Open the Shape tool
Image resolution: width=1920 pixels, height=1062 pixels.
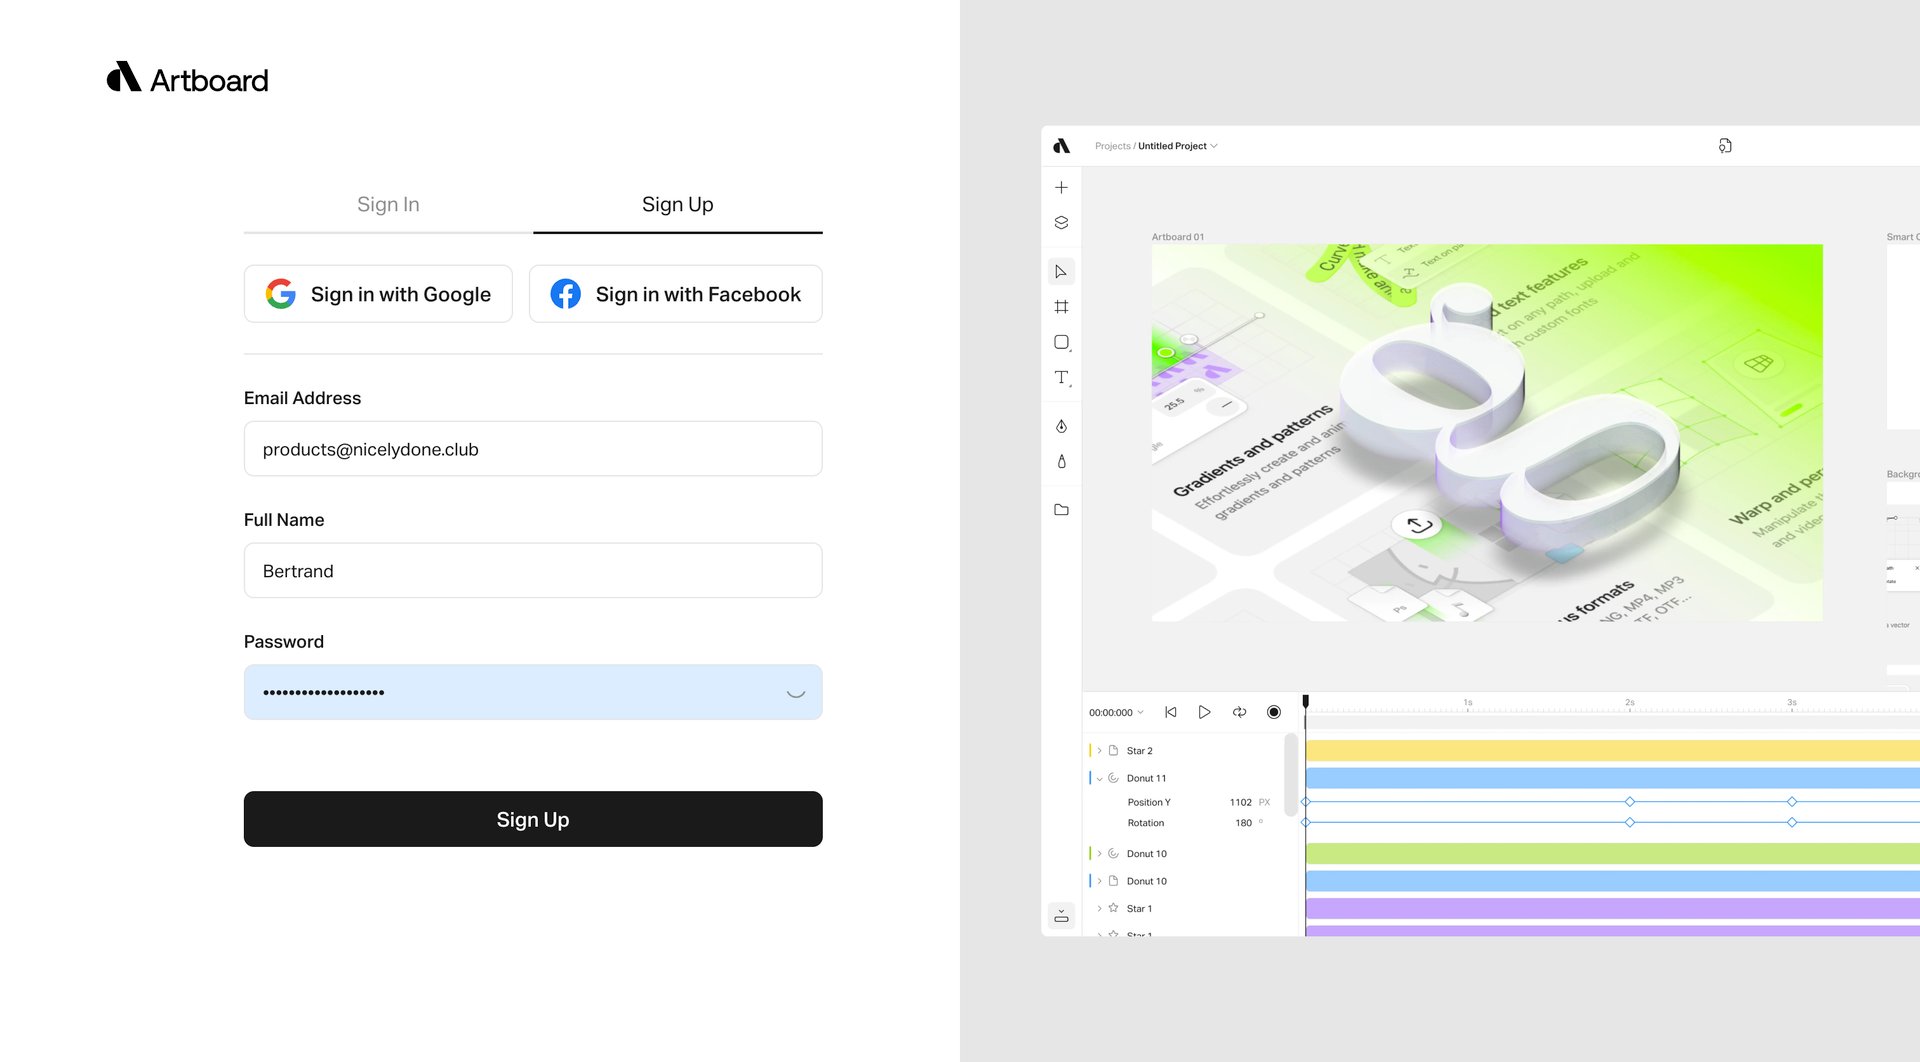[1061, 342]
